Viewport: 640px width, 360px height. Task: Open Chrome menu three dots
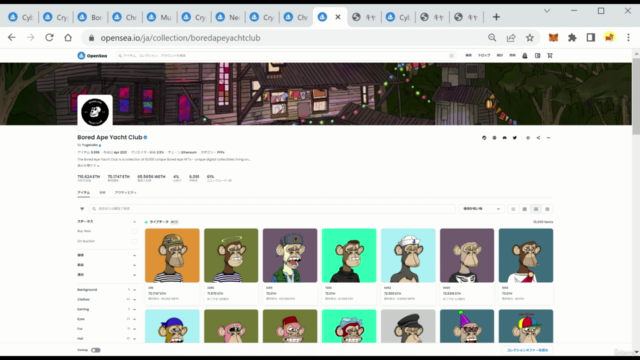[x=629, y=38]
